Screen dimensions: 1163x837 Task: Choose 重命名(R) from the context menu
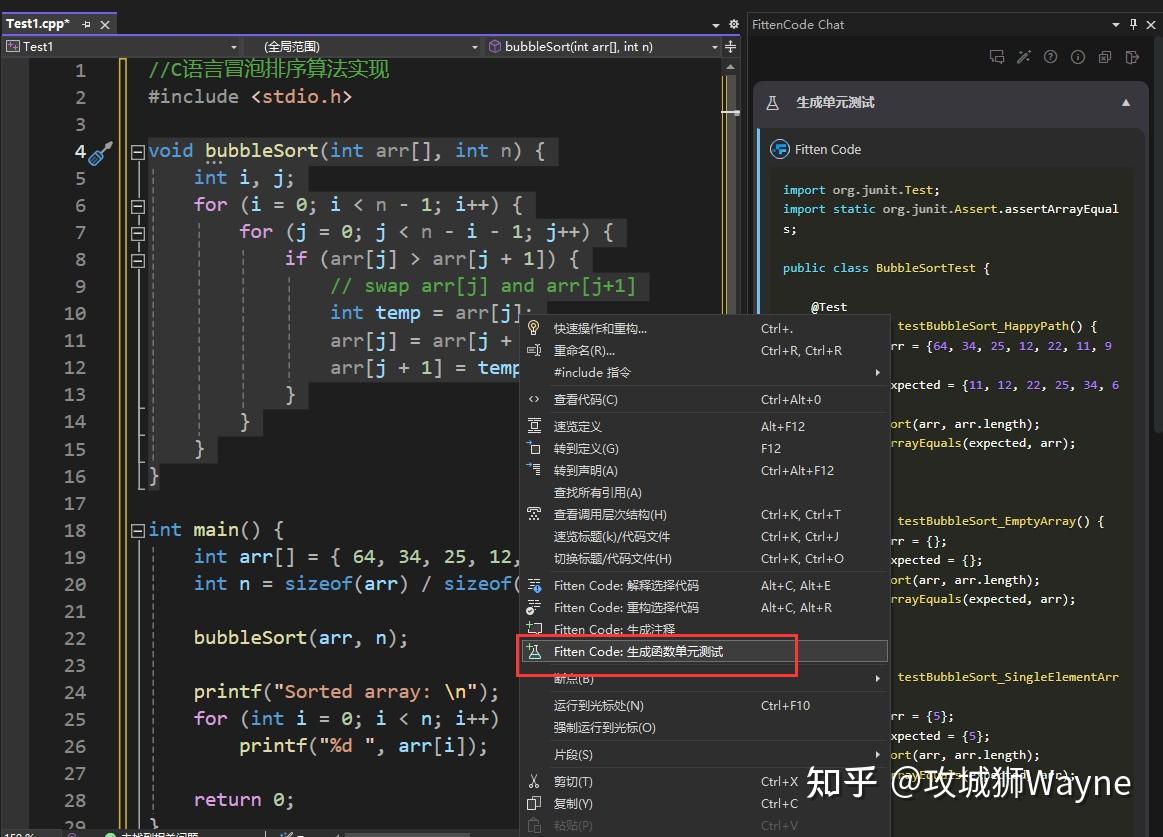point(585,350)
